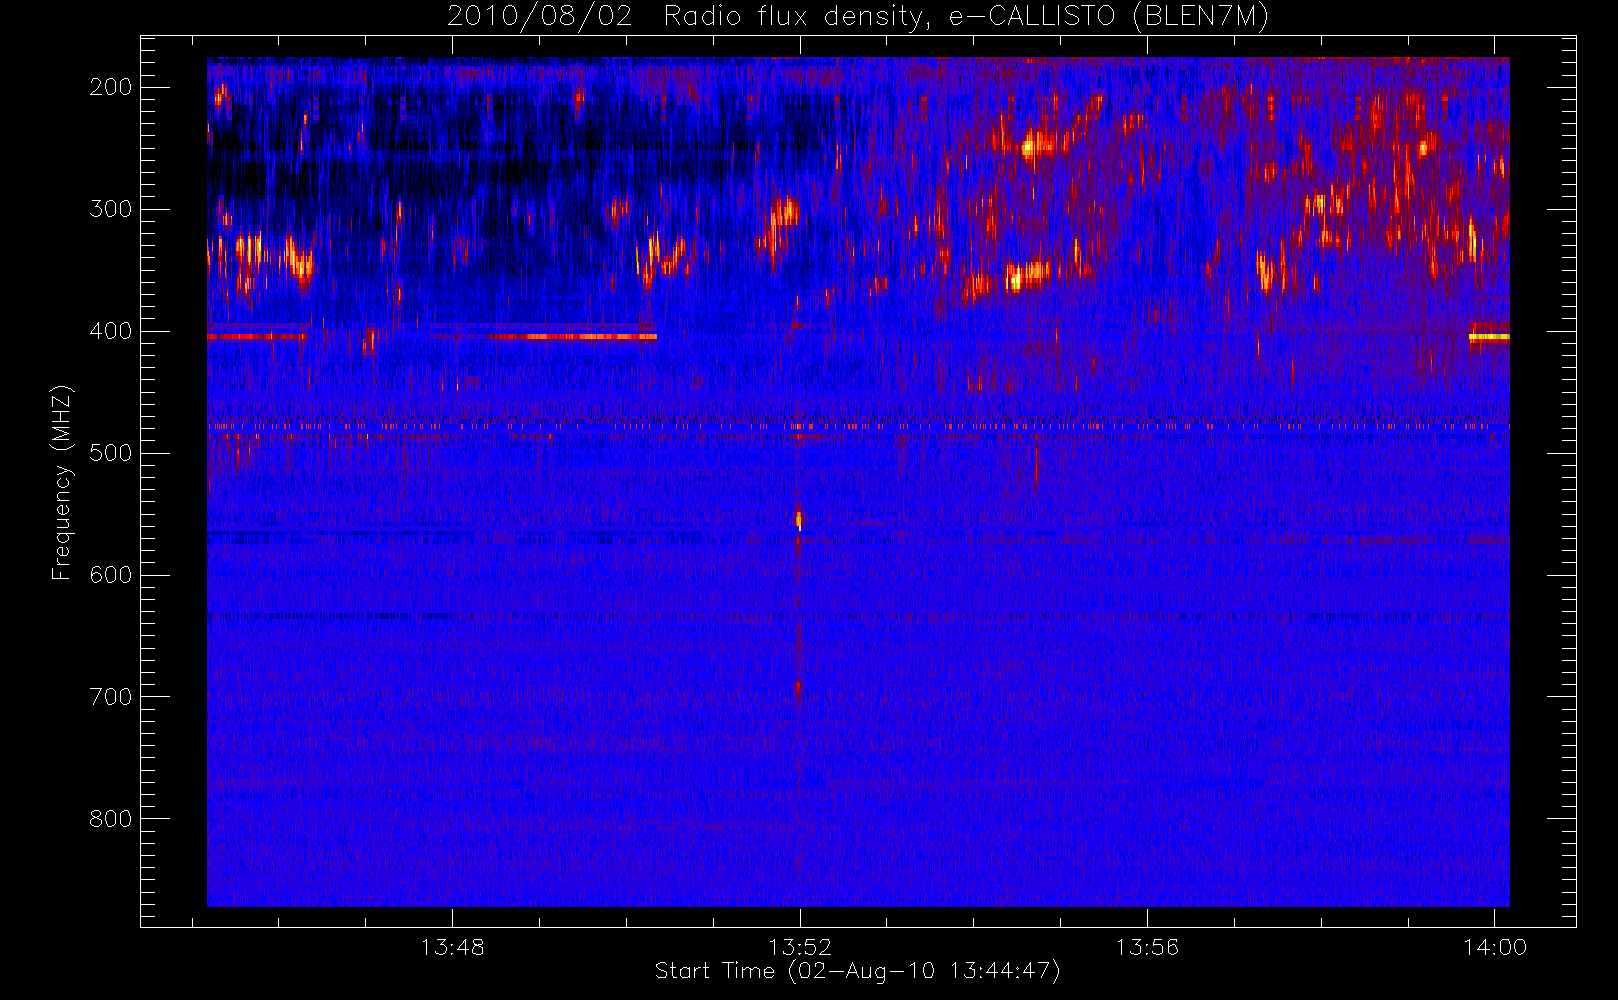The height and width of the screenshot is (1000, 1618).
Task: Click the plot title 'Radio flux density, e-CALLISTO (BLEN7M)'
Action: coord(966,17)
